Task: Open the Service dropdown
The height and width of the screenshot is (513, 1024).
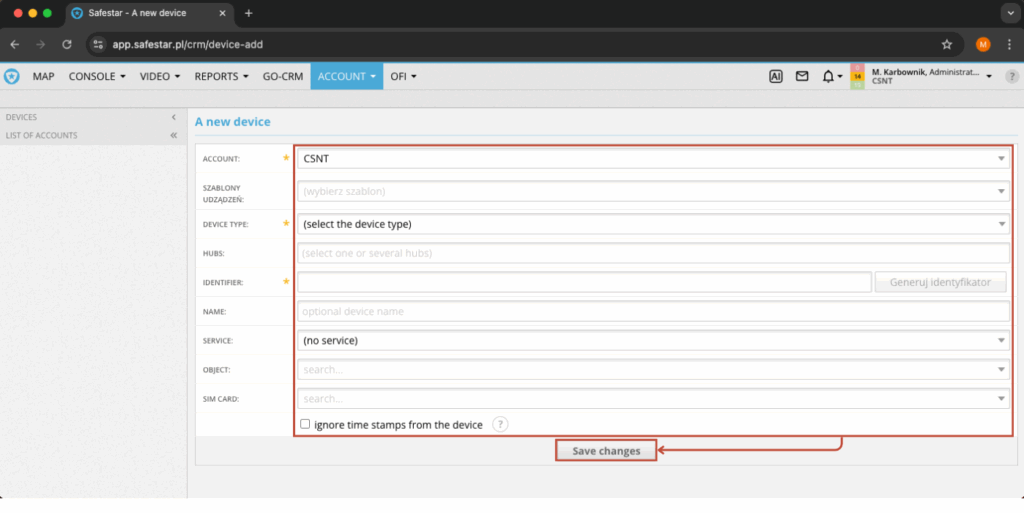Action: (654, 341)
